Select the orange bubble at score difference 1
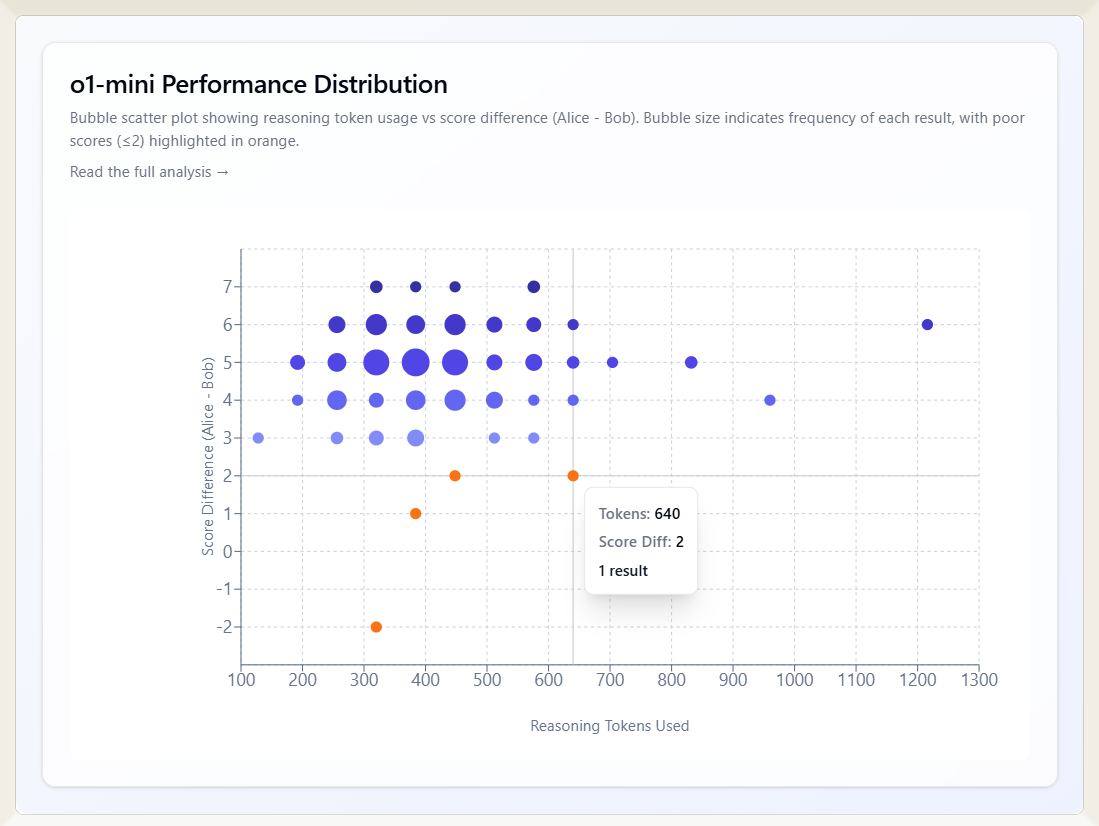 [x=415, y=514]
